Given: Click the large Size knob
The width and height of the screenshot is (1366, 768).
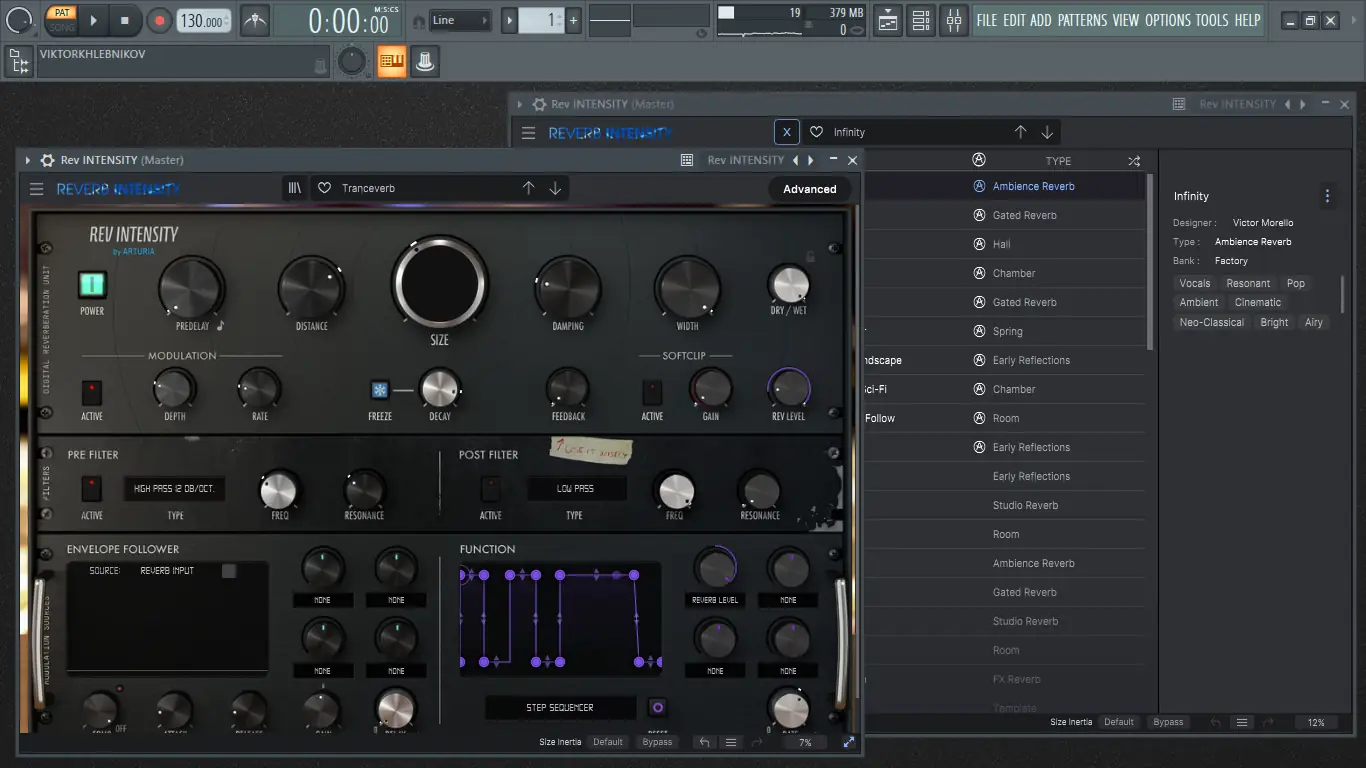Looking at the screenshot, I should 440,283.
